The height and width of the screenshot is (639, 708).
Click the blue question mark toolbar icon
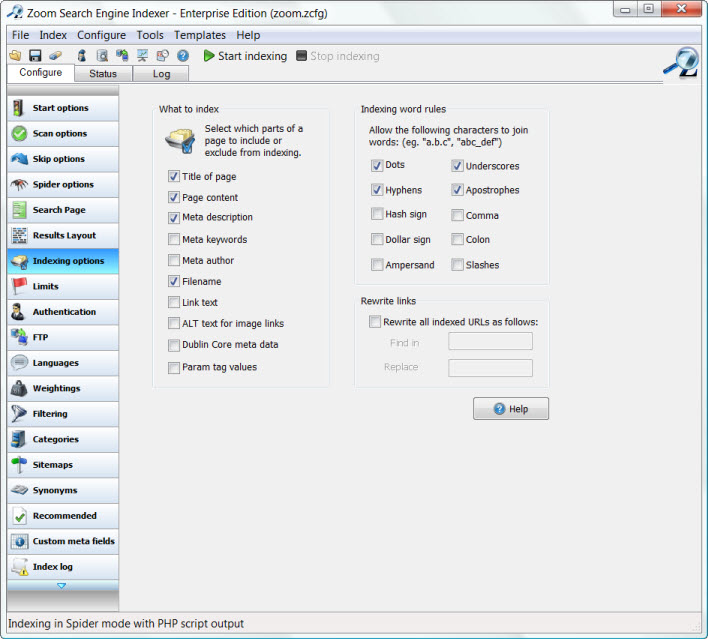coord(183,56)
